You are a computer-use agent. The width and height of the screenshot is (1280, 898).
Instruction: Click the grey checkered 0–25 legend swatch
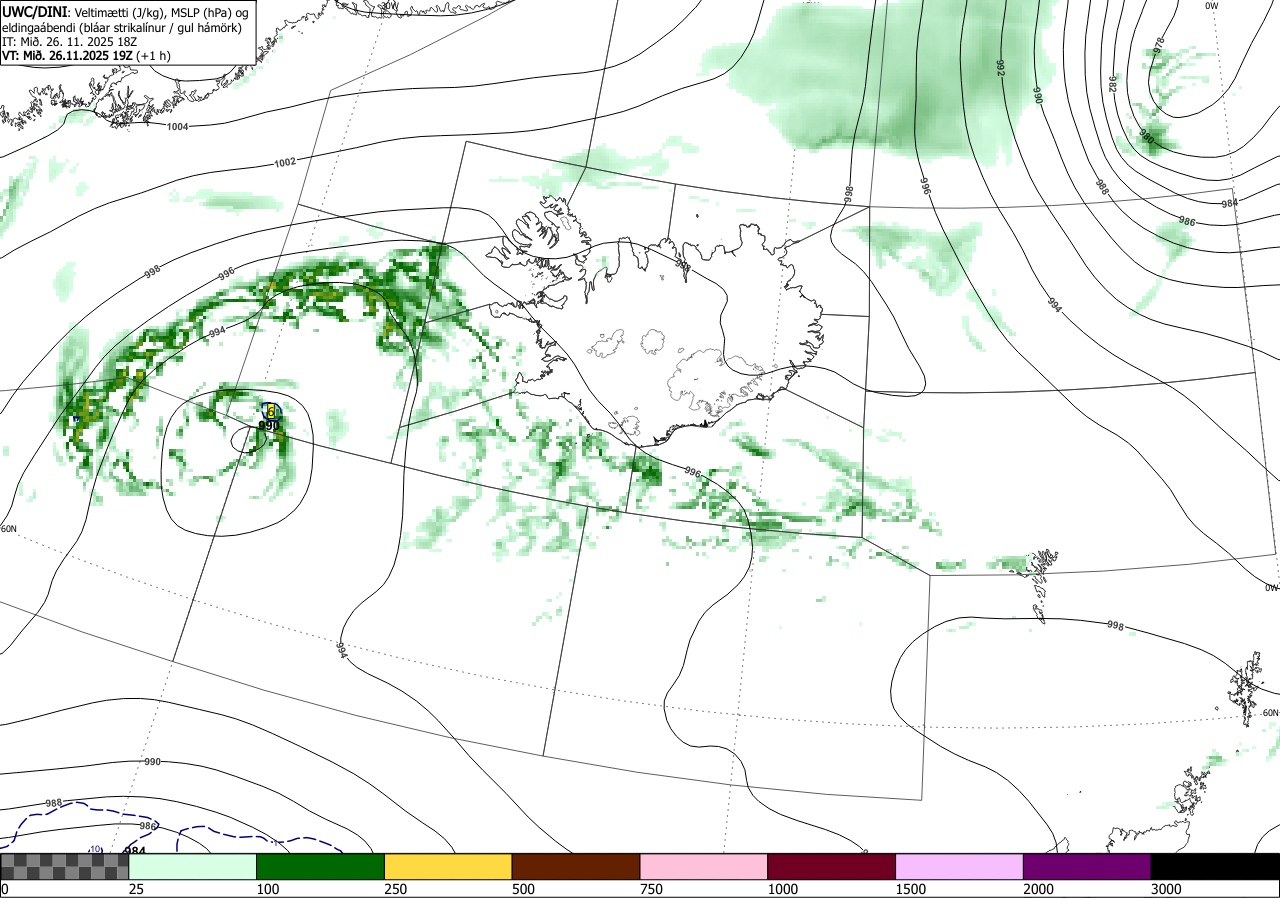pyautogui.click(x=64, y=866)
